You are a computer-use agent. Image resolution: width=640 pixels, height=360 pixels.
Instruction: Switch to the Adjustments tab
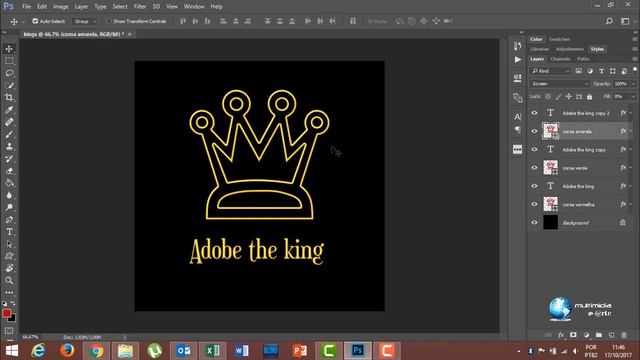click(570, 49)
